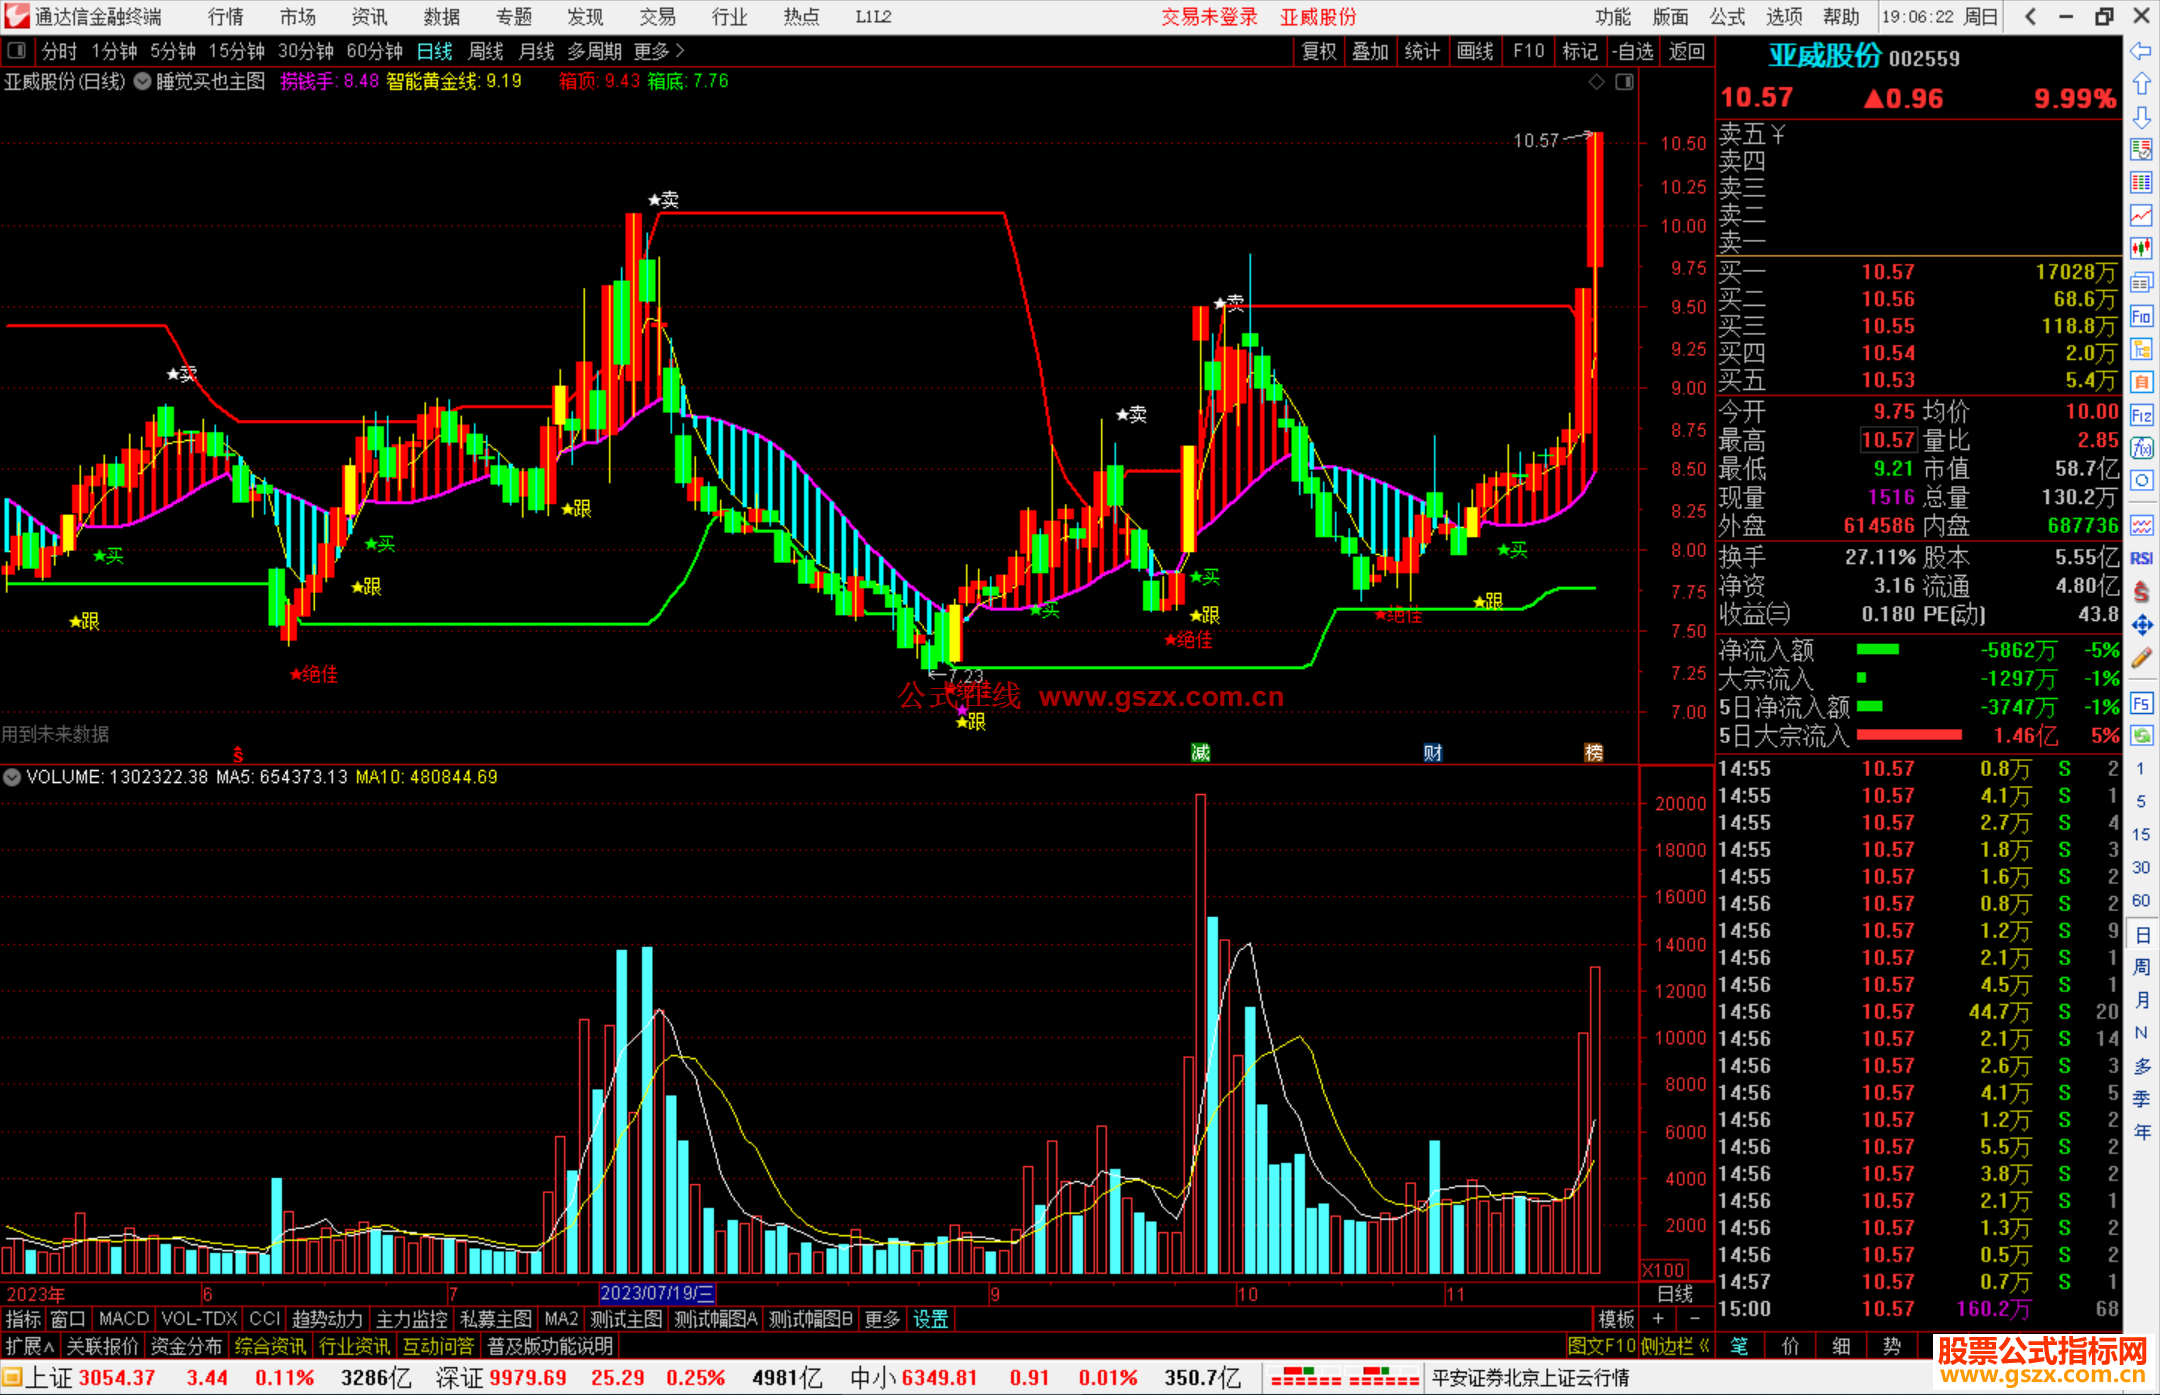
Task: Click the plus zoom-in button near 模板
Action: (1658, 1319)
